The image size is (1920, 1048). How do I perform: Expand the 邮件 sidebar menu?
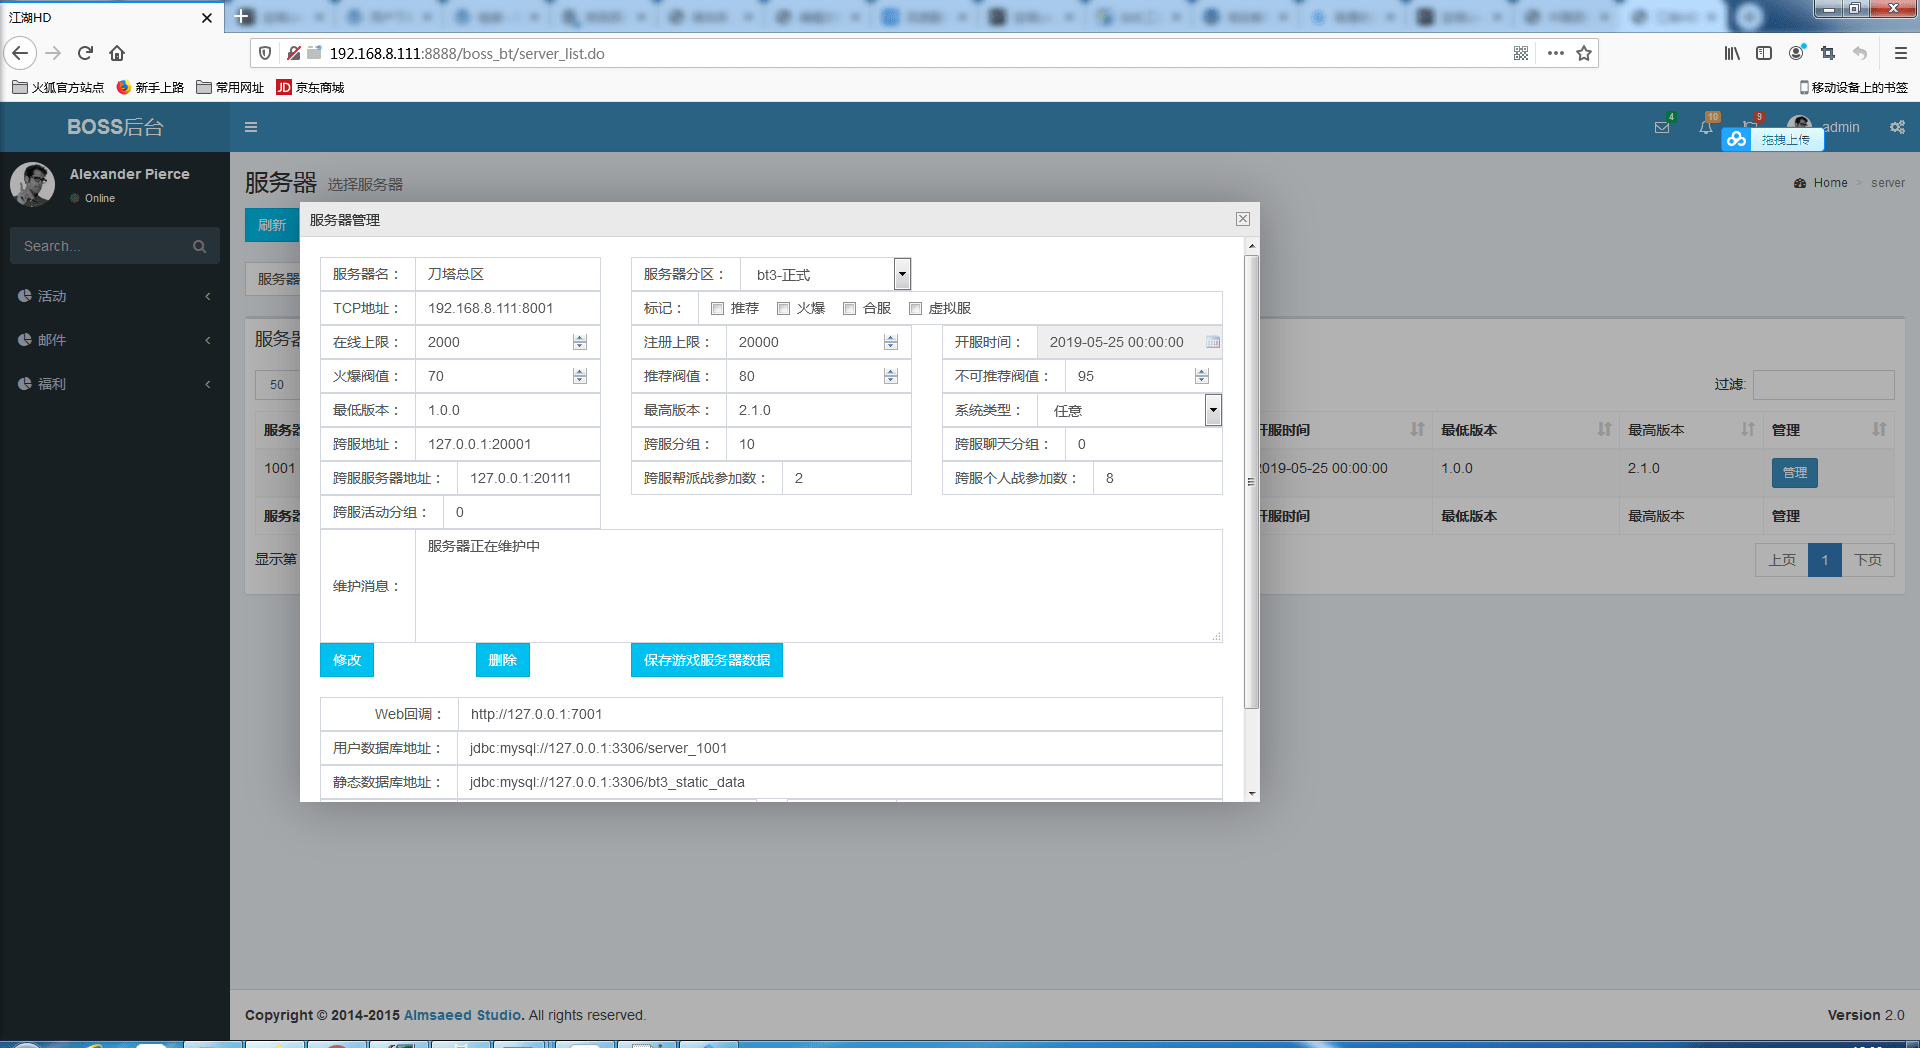click(115, 340)
